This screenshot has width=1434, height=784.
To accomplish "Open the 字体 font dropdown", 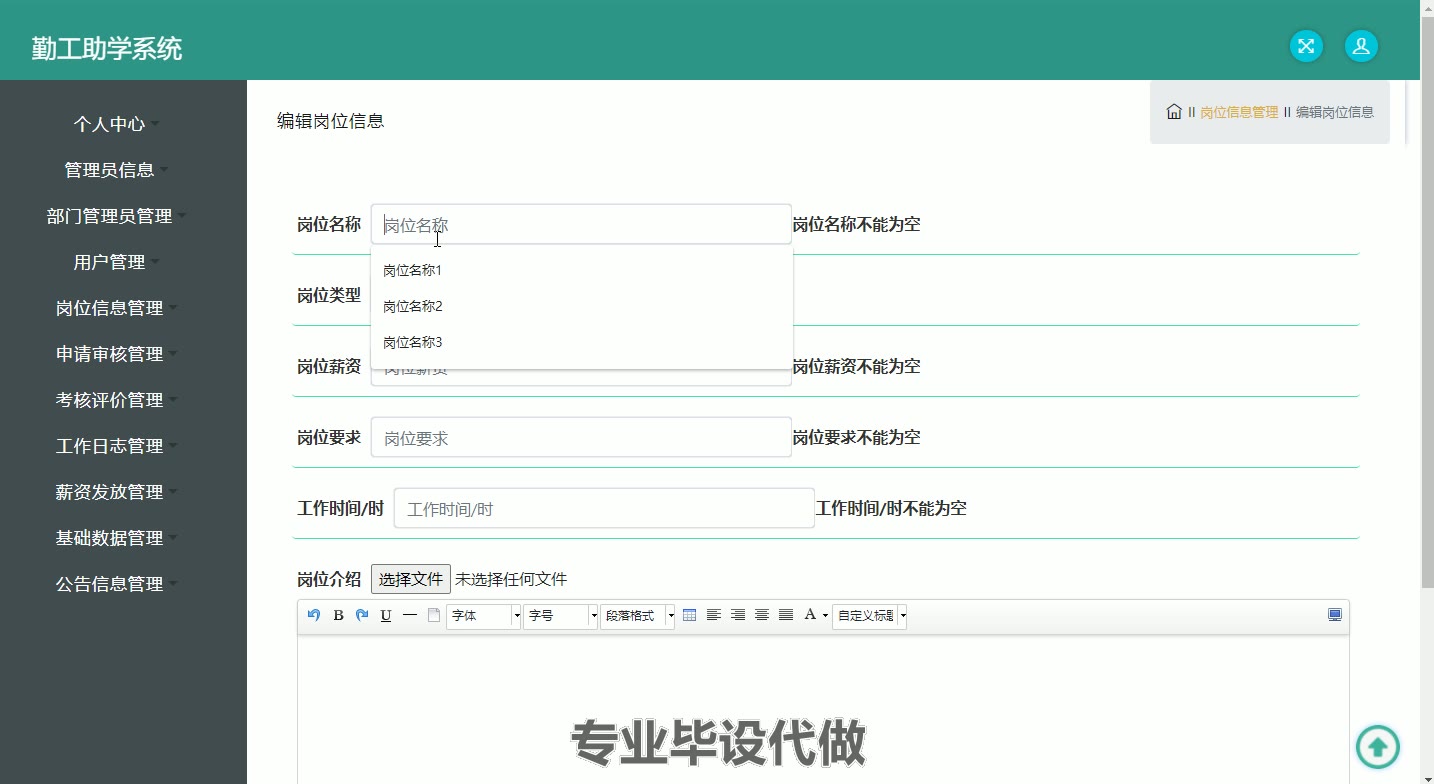I will click(484, 616).
